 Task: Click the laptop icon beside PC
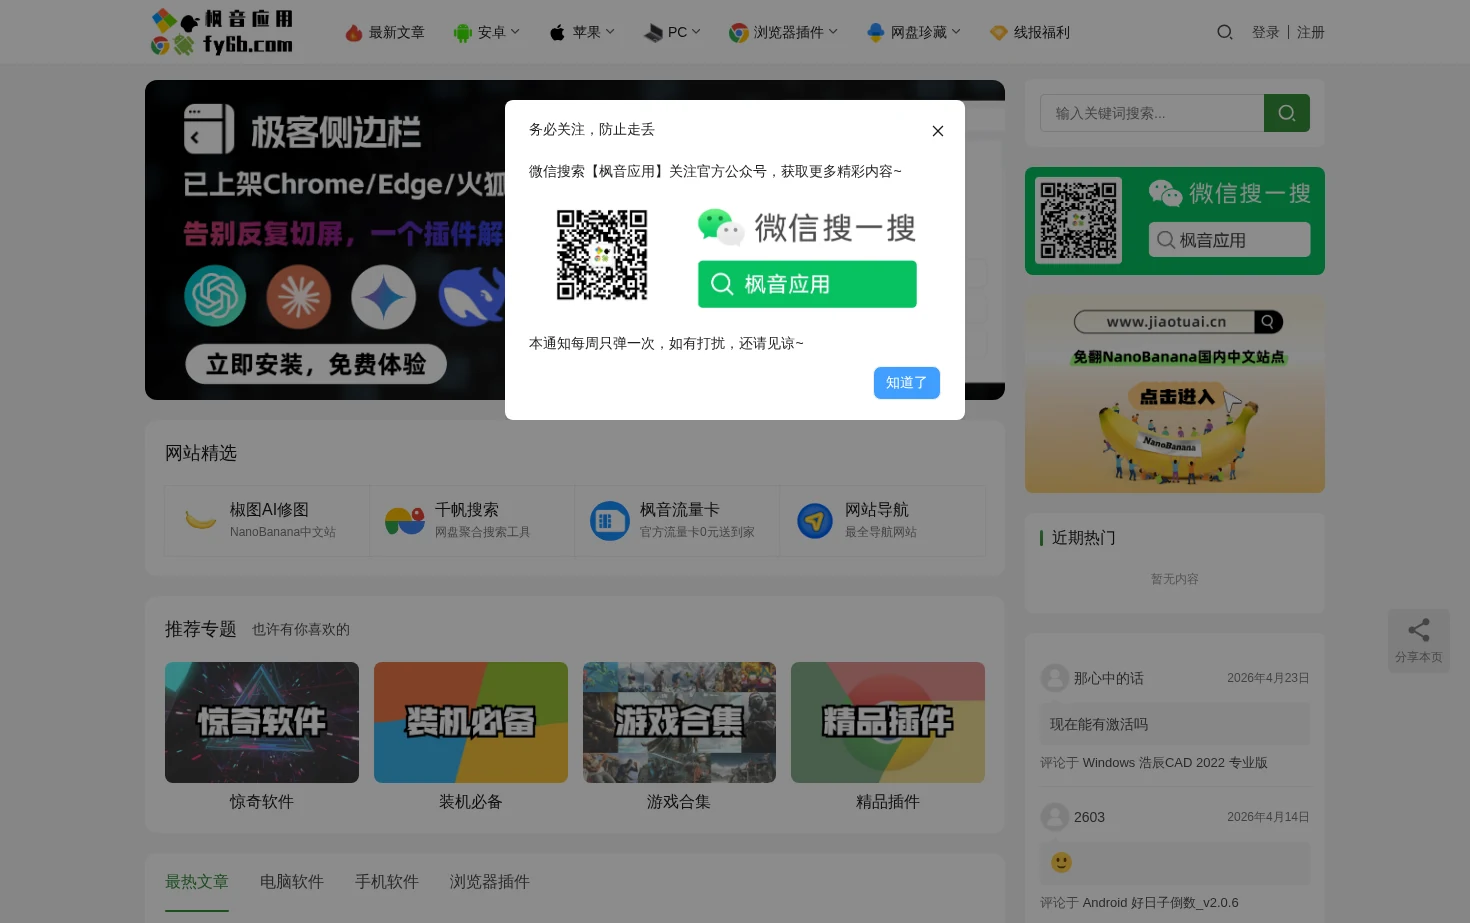653,33
